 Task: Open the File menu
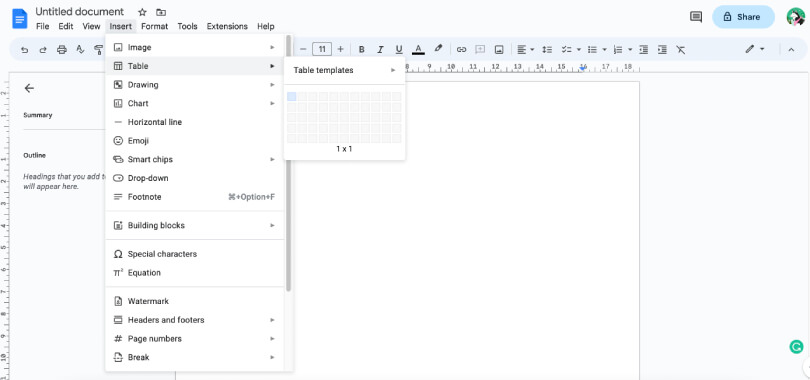click(43, 26)
